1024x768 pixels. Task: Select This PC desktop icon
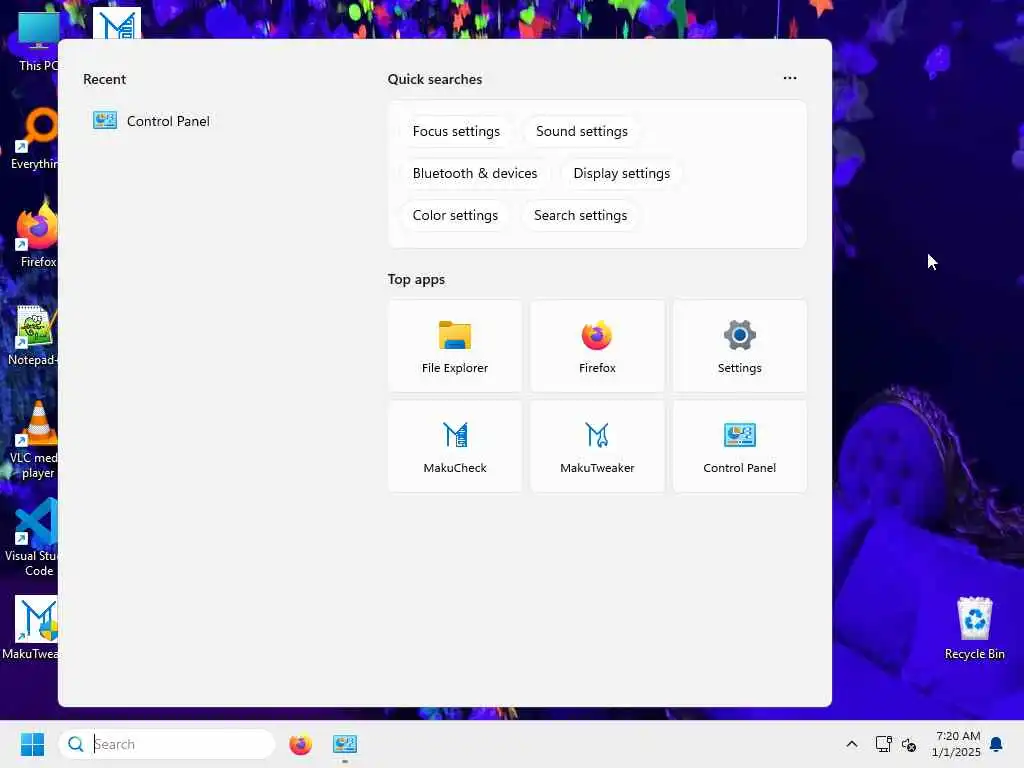(x=38, y=41)
